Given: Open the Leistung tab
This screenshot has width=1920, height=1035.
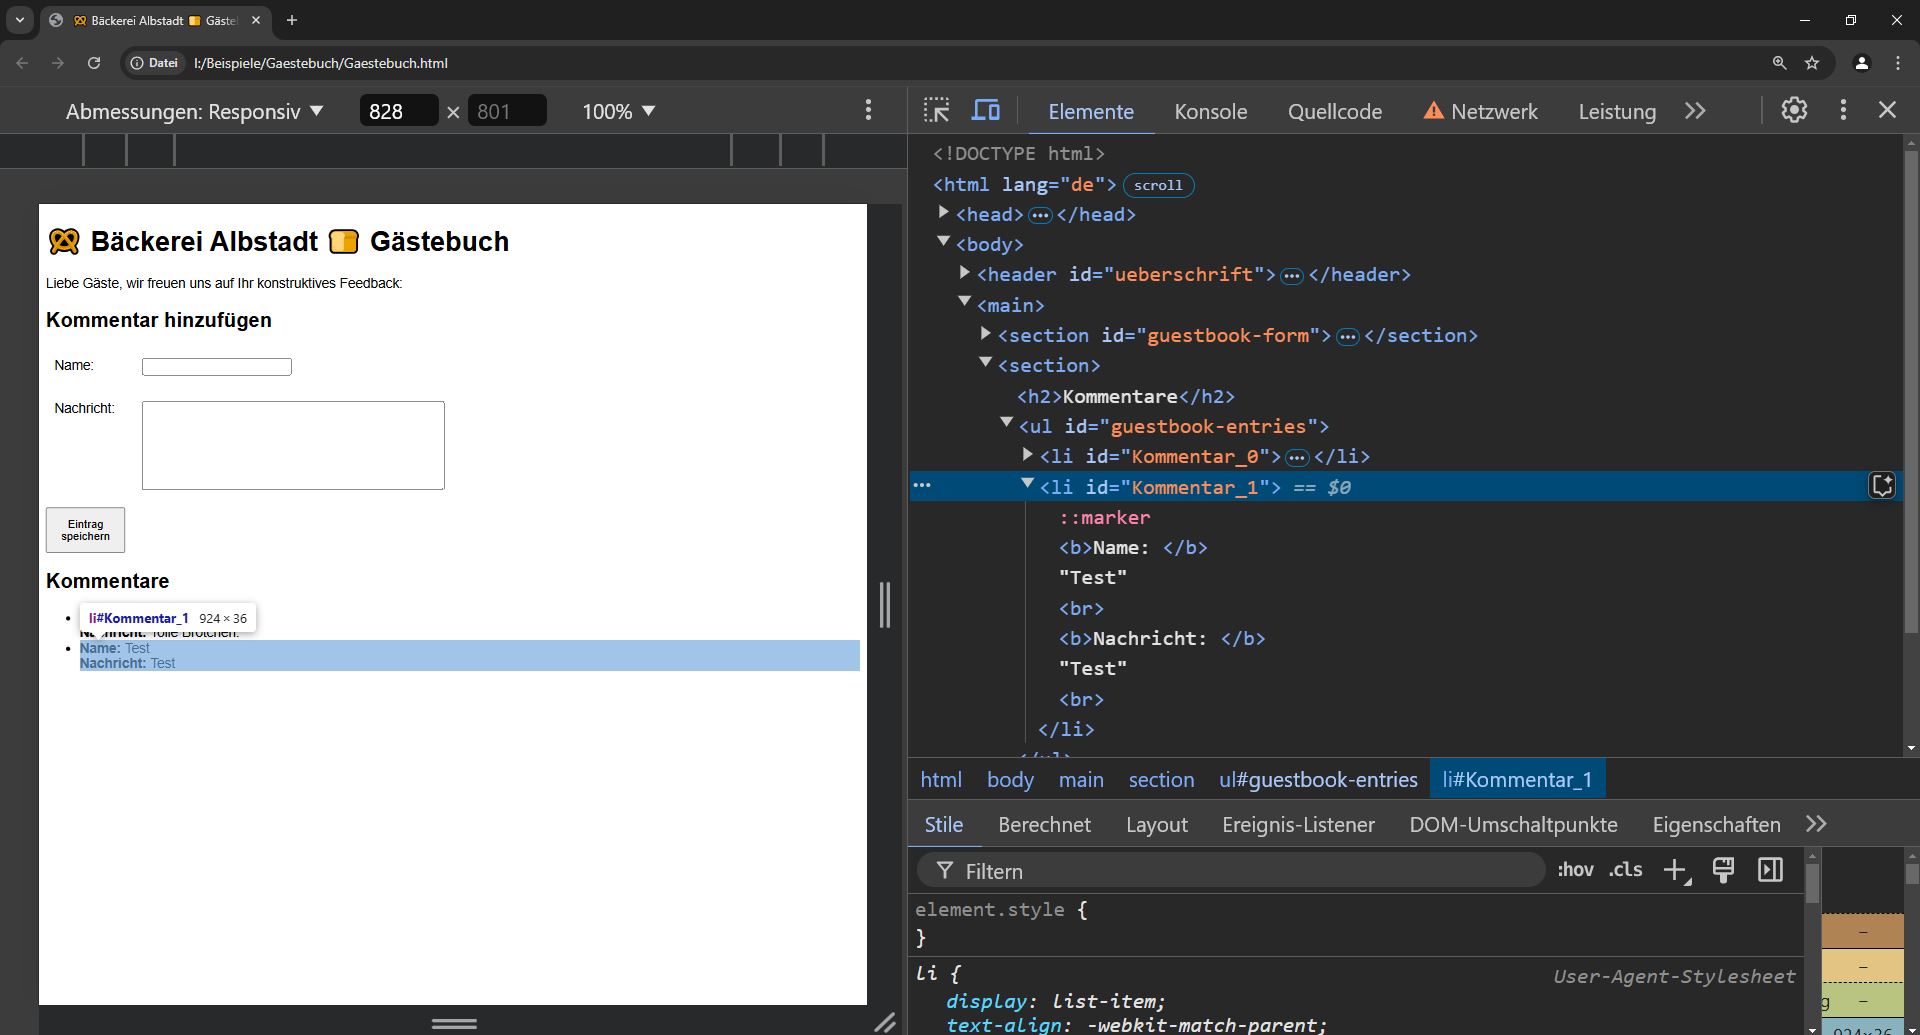Looking at the screenshot, I should pyautogui.click(x=1617, y=111).
